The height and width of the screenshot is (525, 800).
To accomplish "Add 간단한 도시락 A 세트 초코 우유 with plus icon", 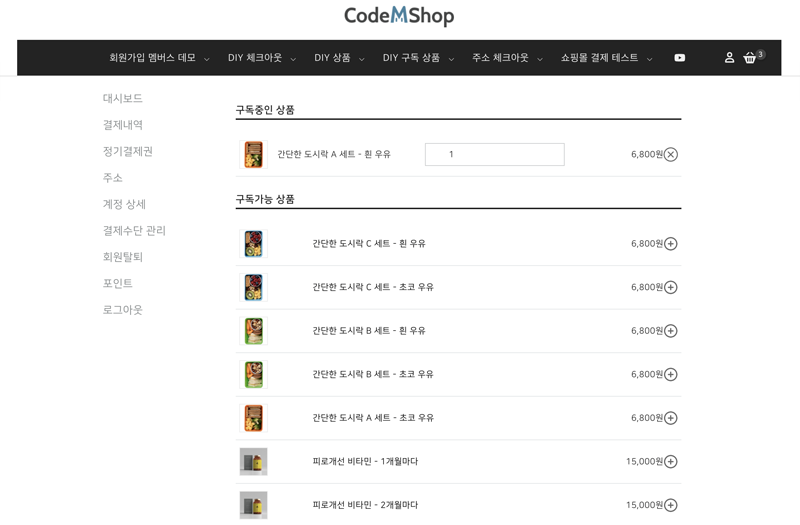I will (x=671, y=418).
